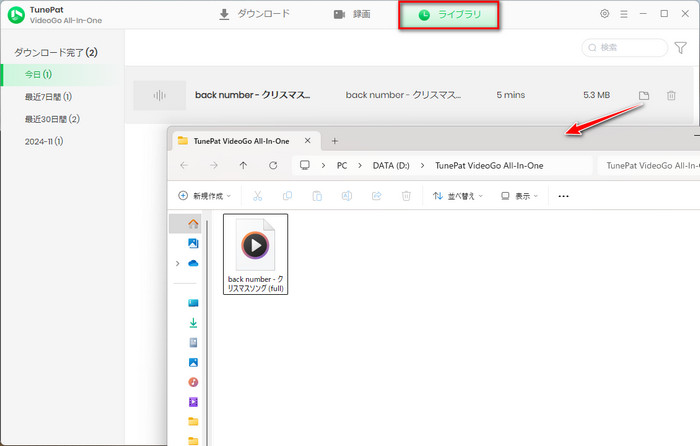Click the bold back number - クリスマス title

coord(252,95)
